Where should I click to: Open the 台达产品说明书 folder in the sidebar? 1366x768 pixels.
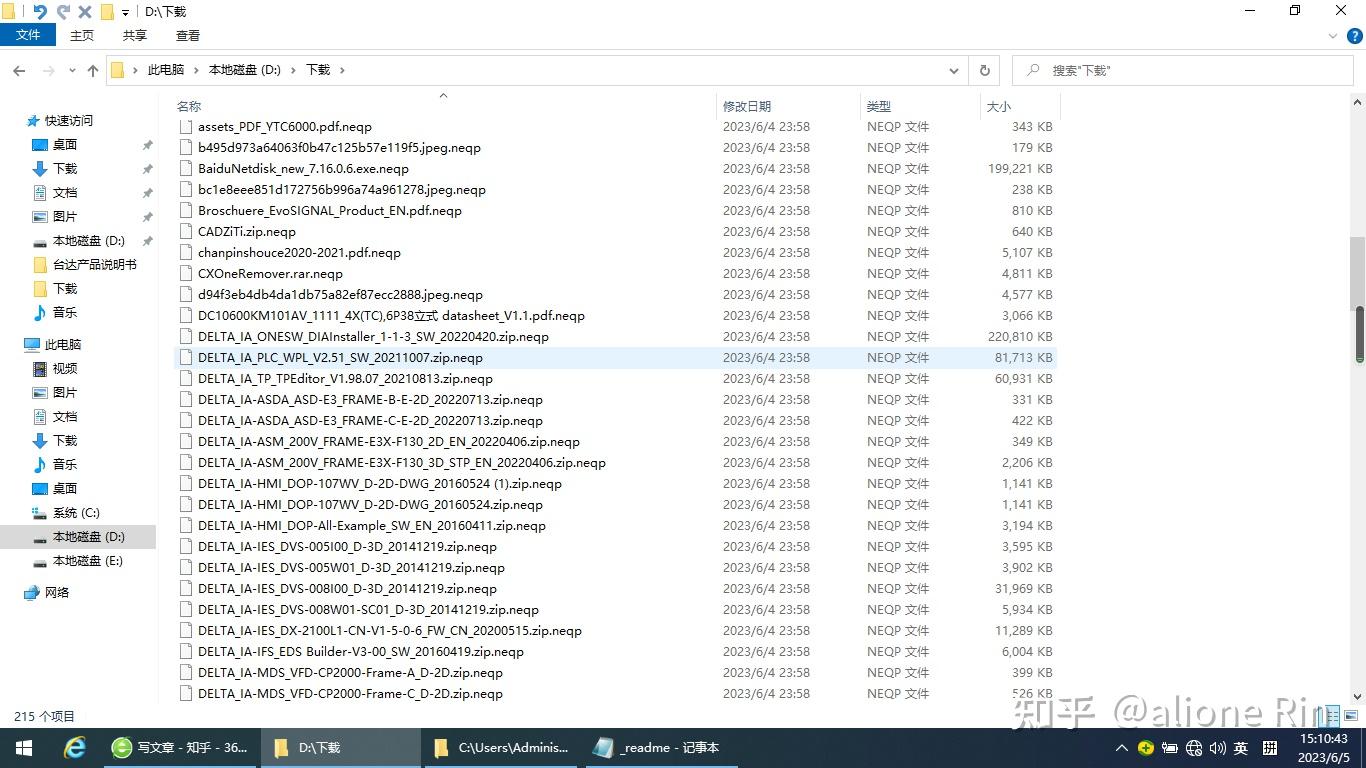pyautogui.click(x=95, y=264)
